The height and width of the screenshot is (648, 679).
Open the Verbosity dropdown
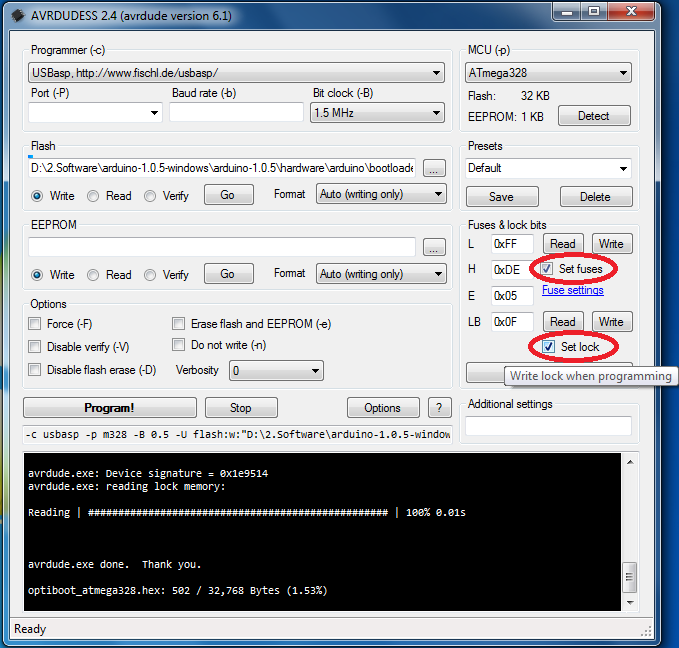pyautogui.click(x=276, y=371)
